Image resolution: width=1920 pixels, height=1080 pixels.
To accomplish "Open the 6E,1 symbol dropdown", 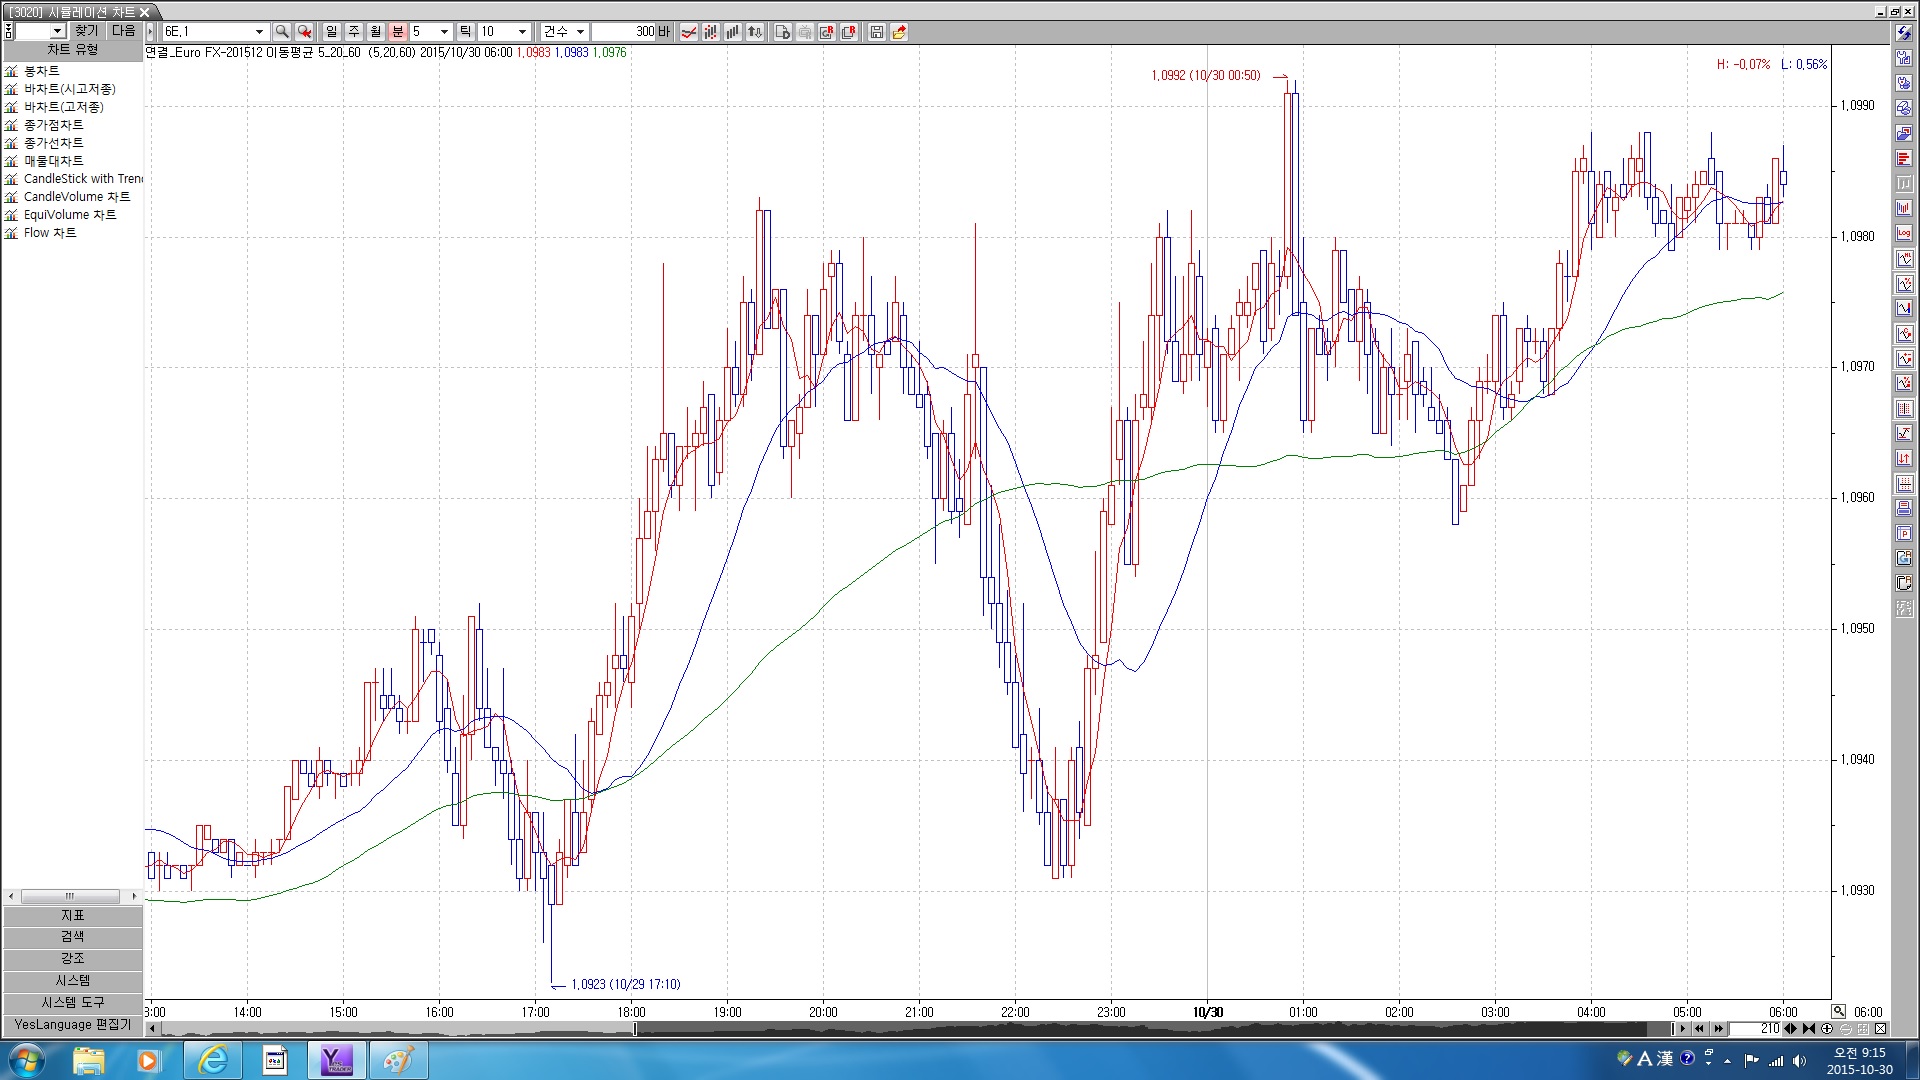I will tap(259, 32).
